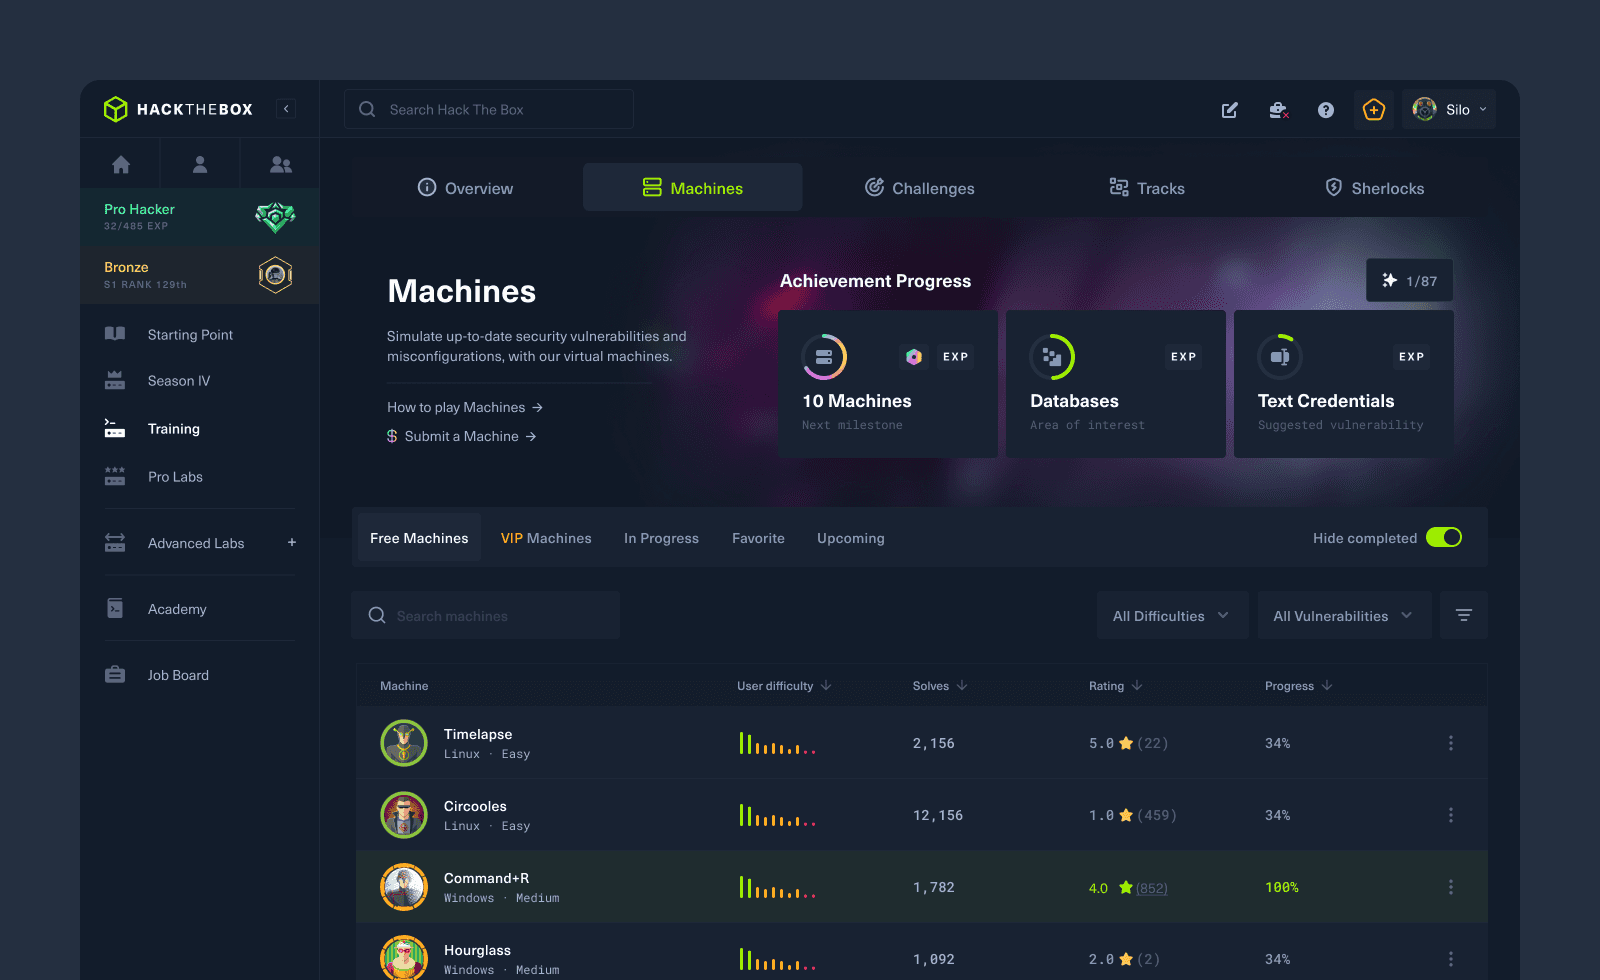Click the Command+R machine avatar
This screenshot has height=980, width=1600.
coord(404,887)
